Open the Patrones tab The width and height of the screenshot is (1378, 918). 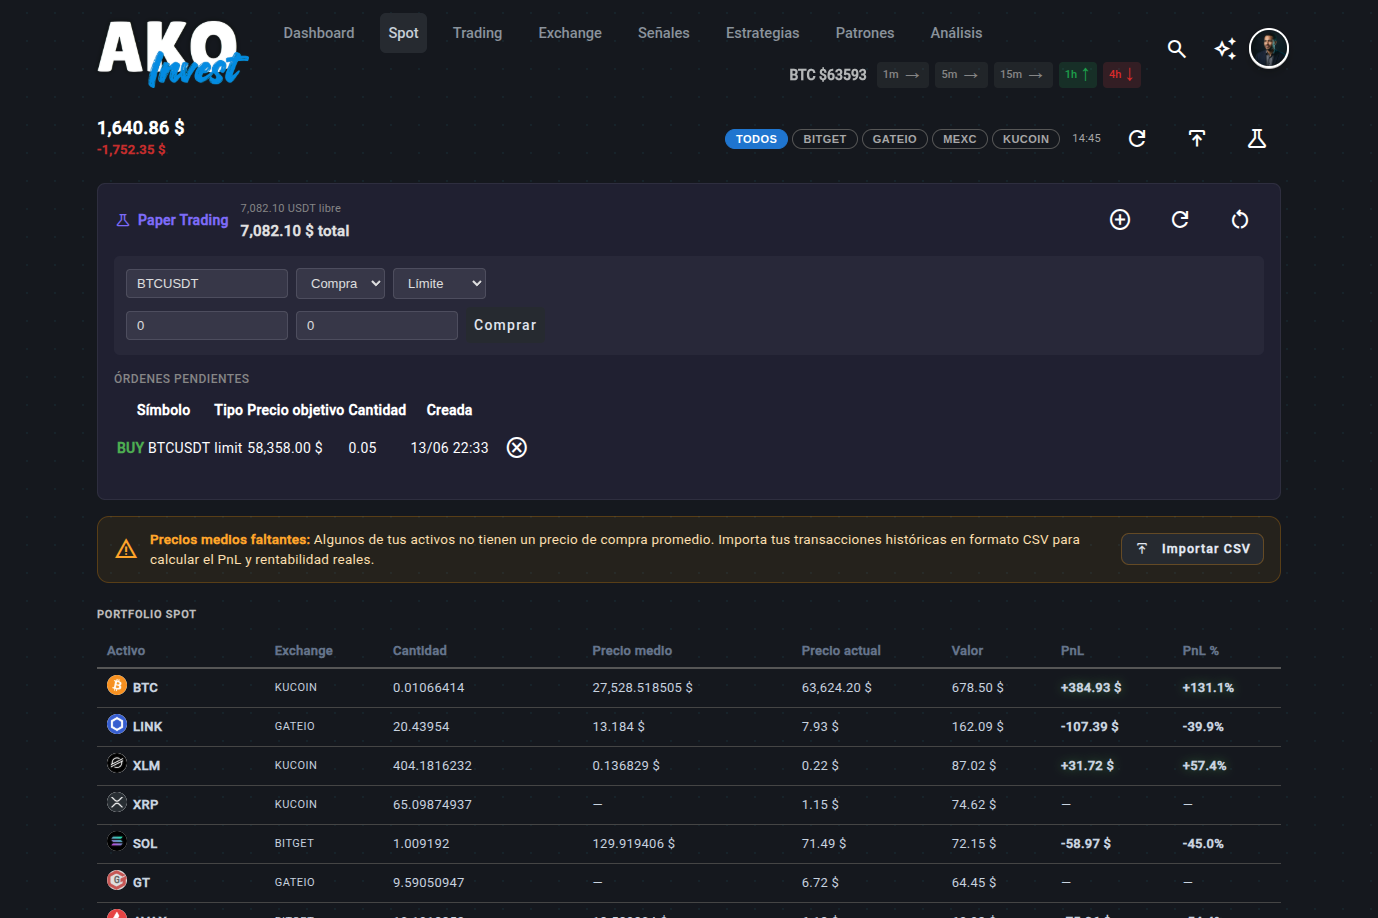pyautogui.click(x=865, y=33)
